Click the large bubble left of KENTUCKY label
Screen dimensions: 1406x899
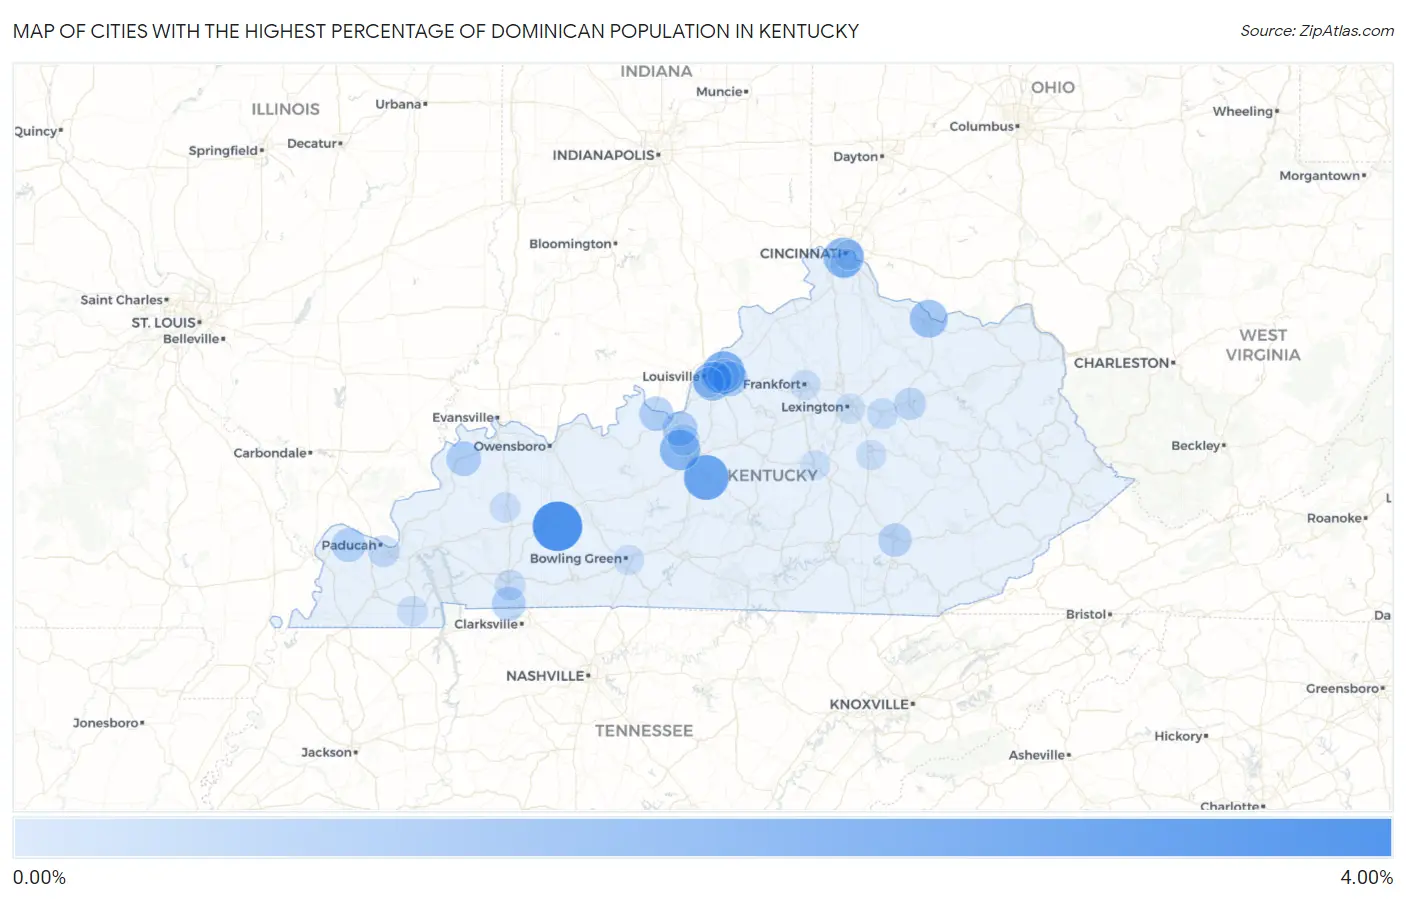pos(706,477)
